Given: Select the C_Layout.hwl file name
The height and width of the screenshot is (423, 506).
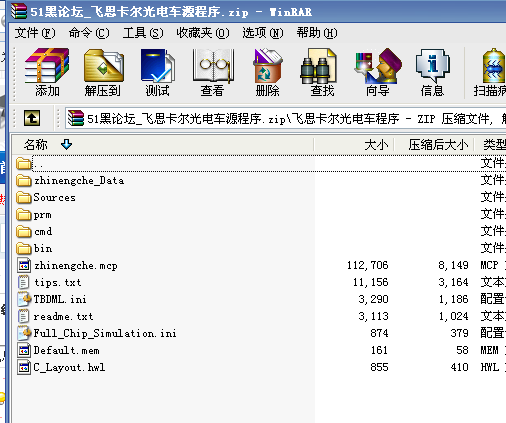Looking at the screenshot, I should [69, 367].
